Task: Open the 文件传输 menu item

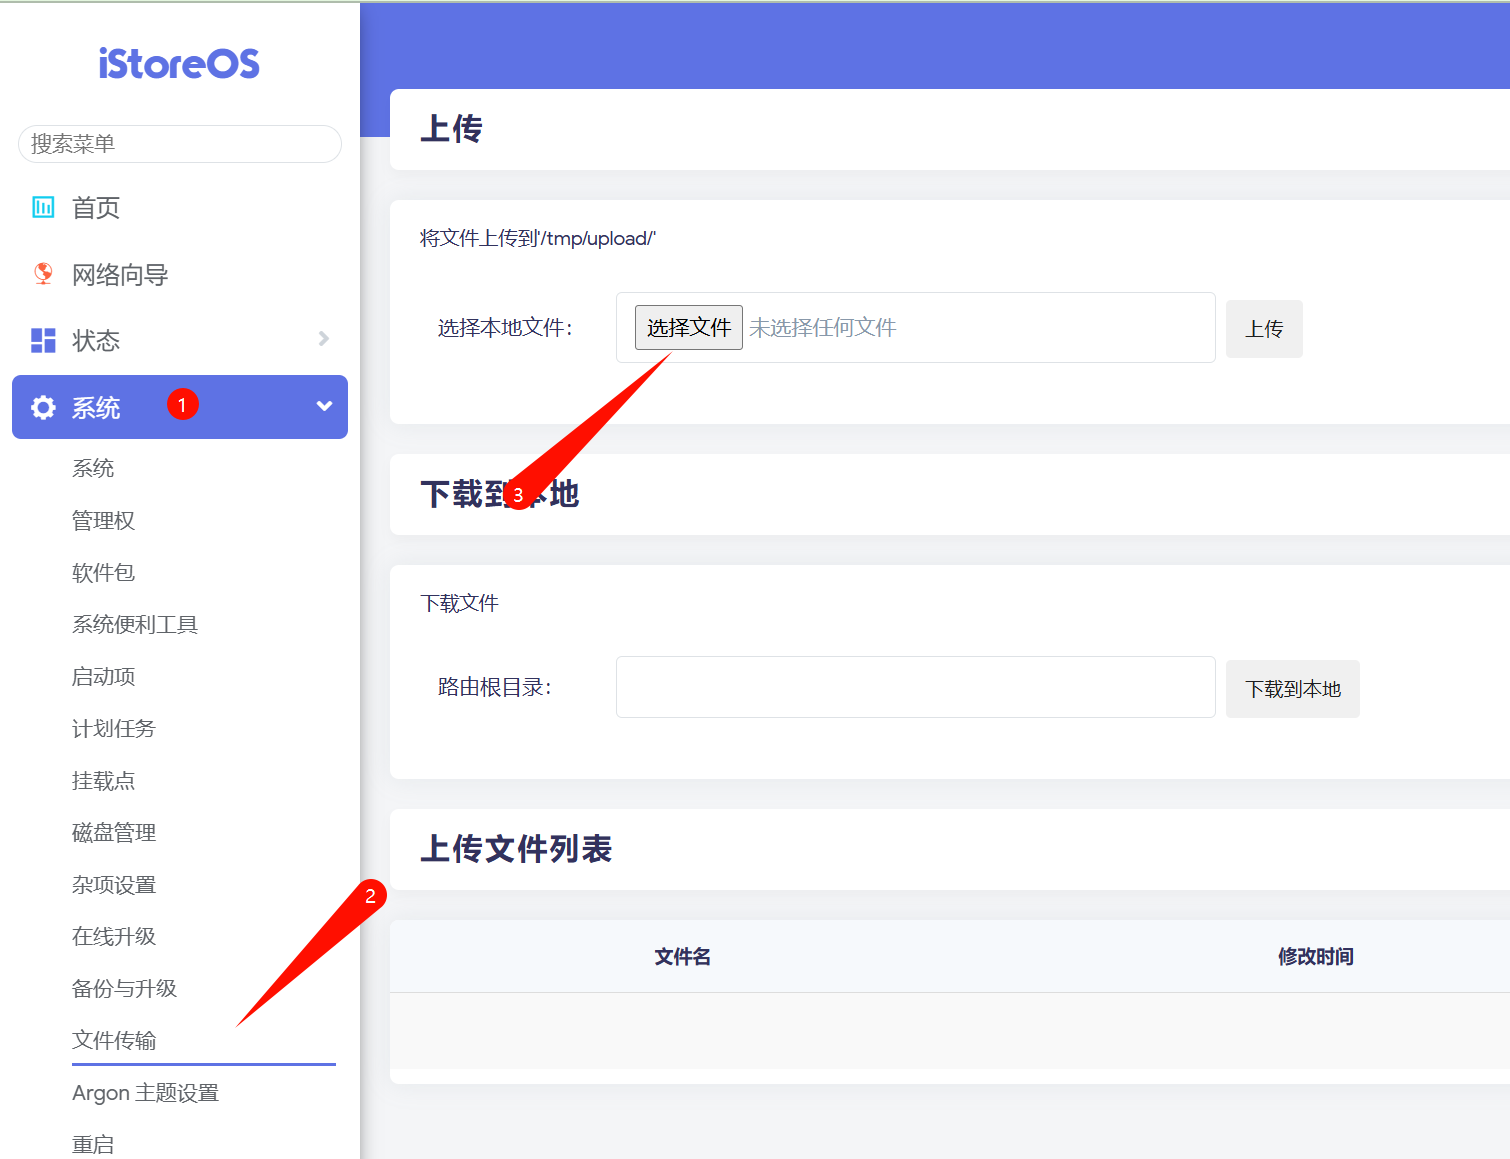Action: (x=114, y=1041)
